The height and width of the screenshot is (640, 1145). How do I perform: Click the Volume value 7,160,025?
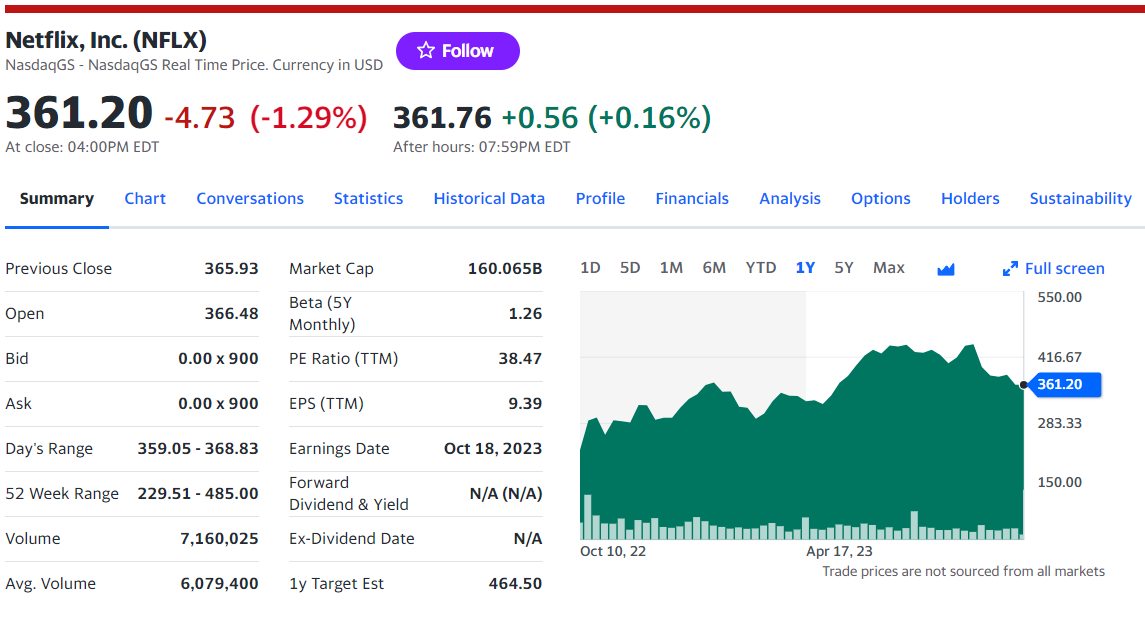[x=219, y=539]
